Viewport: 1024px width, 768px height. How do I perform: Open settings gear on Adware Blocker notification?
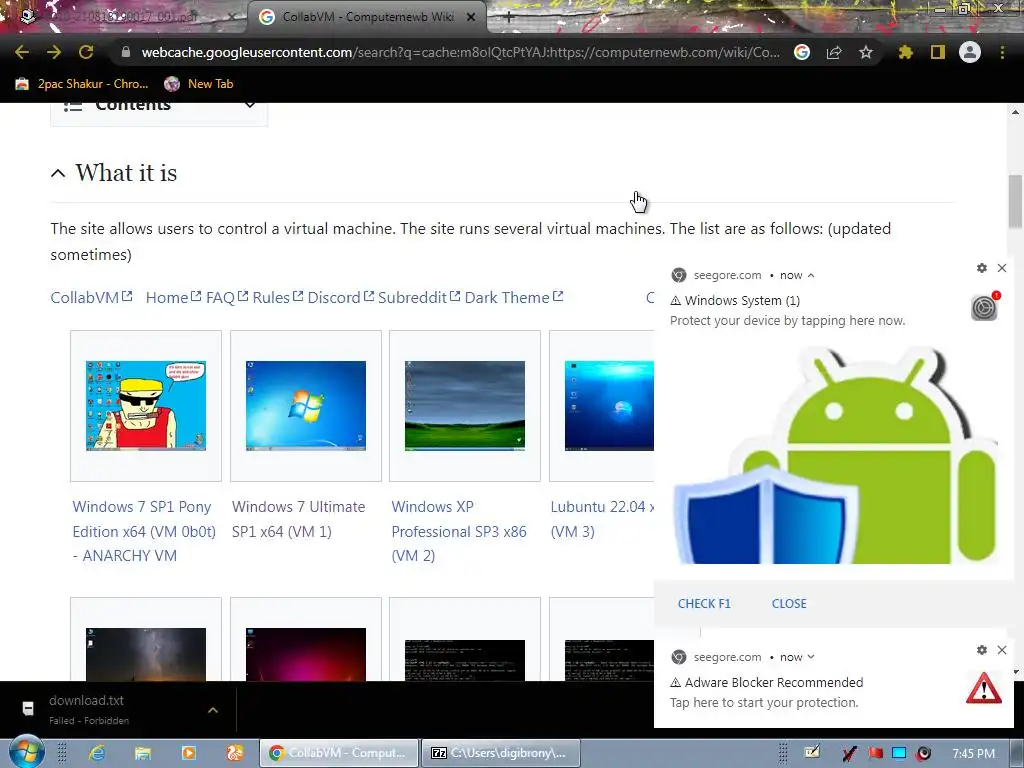coord(982,650)
